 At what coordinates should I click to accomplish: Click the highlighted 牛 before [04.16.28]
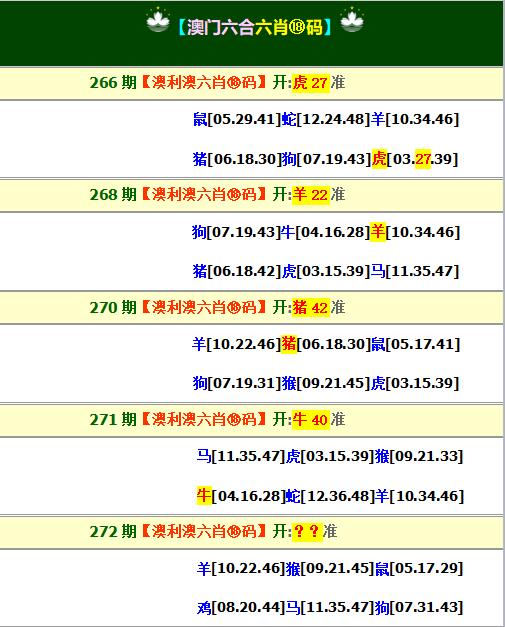pos(204,496)
